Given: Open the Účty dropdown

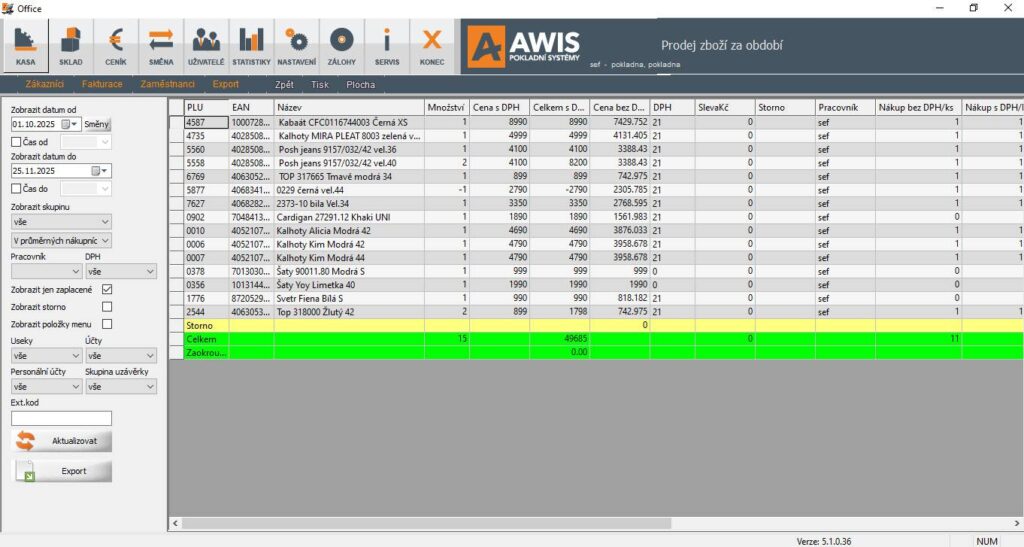Looking at the screenshot, I should pyautogui.click(x=121, y=356).
